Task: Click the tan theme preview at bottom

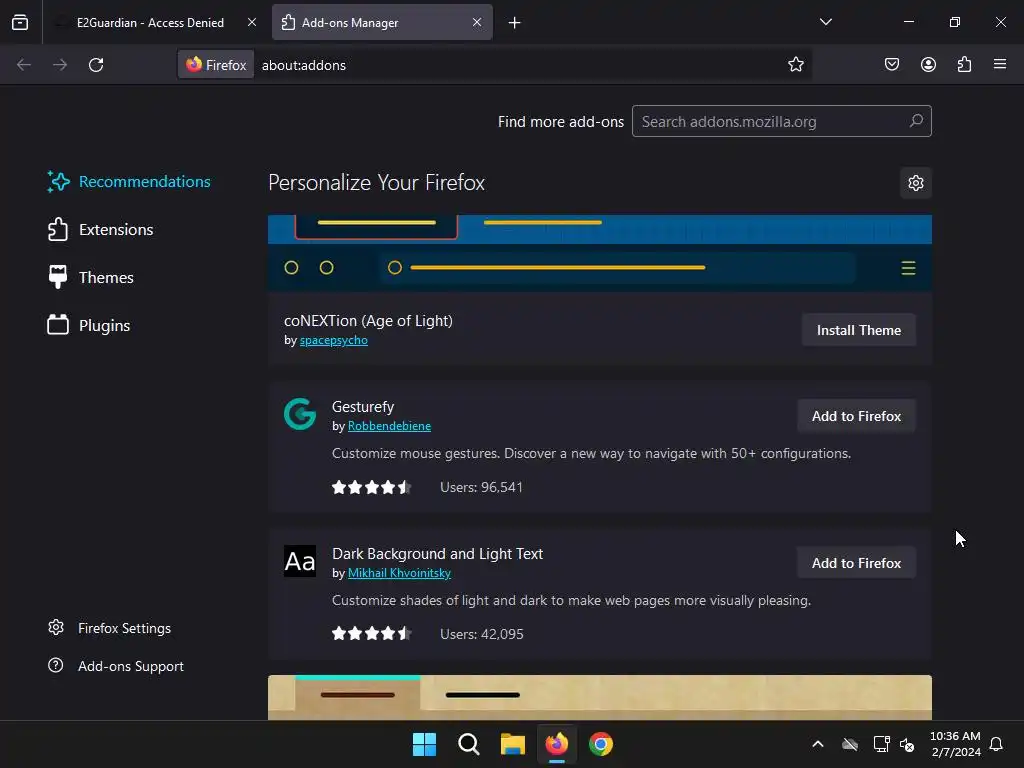Action: pyautogui.click(x=600, y=697)
